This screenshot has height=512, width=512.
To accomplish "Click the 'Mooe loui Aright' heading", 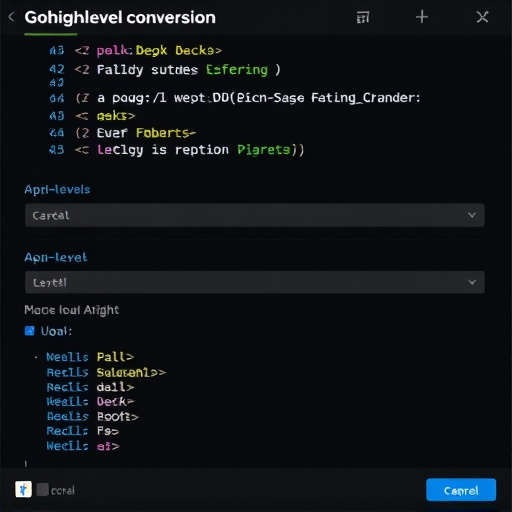I will tap(72, 310).
